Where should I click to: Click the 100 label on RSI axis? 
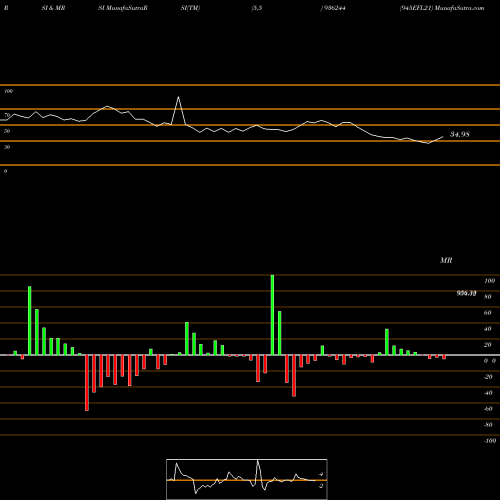point(8,91)
